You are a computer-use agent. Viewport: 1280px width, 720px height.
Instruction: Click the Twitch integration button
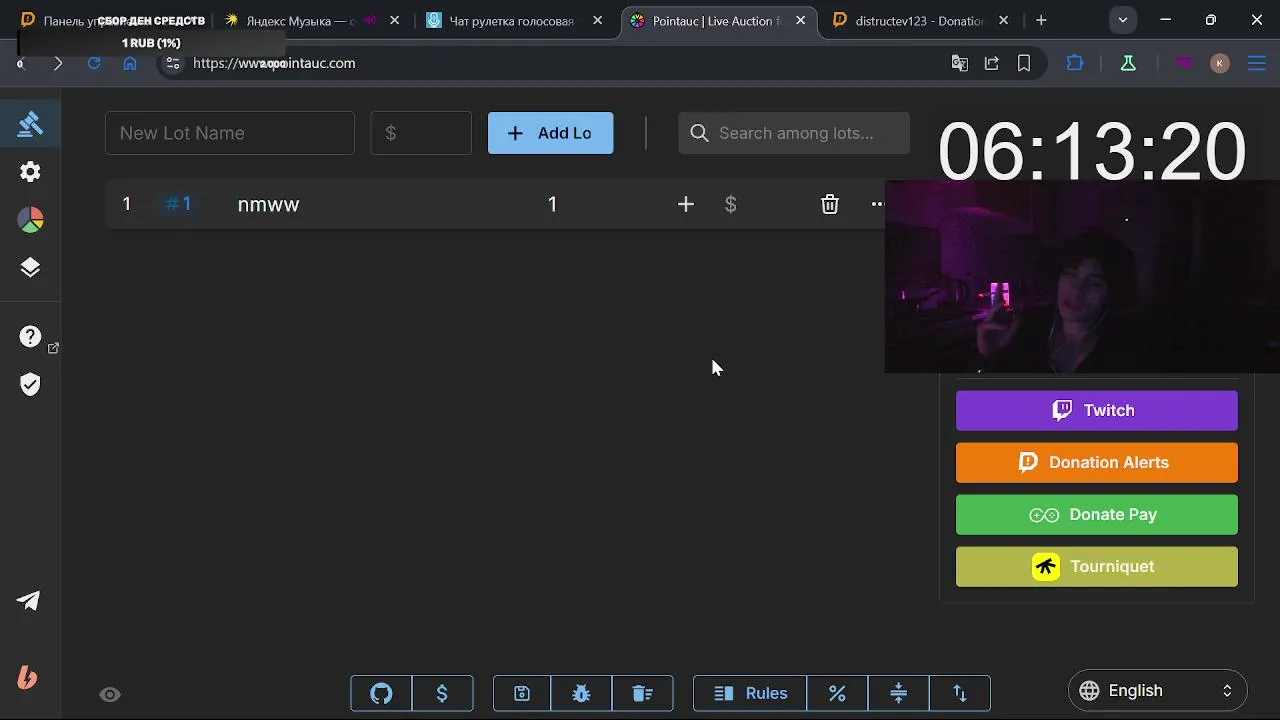click(x=1097, y=410)
